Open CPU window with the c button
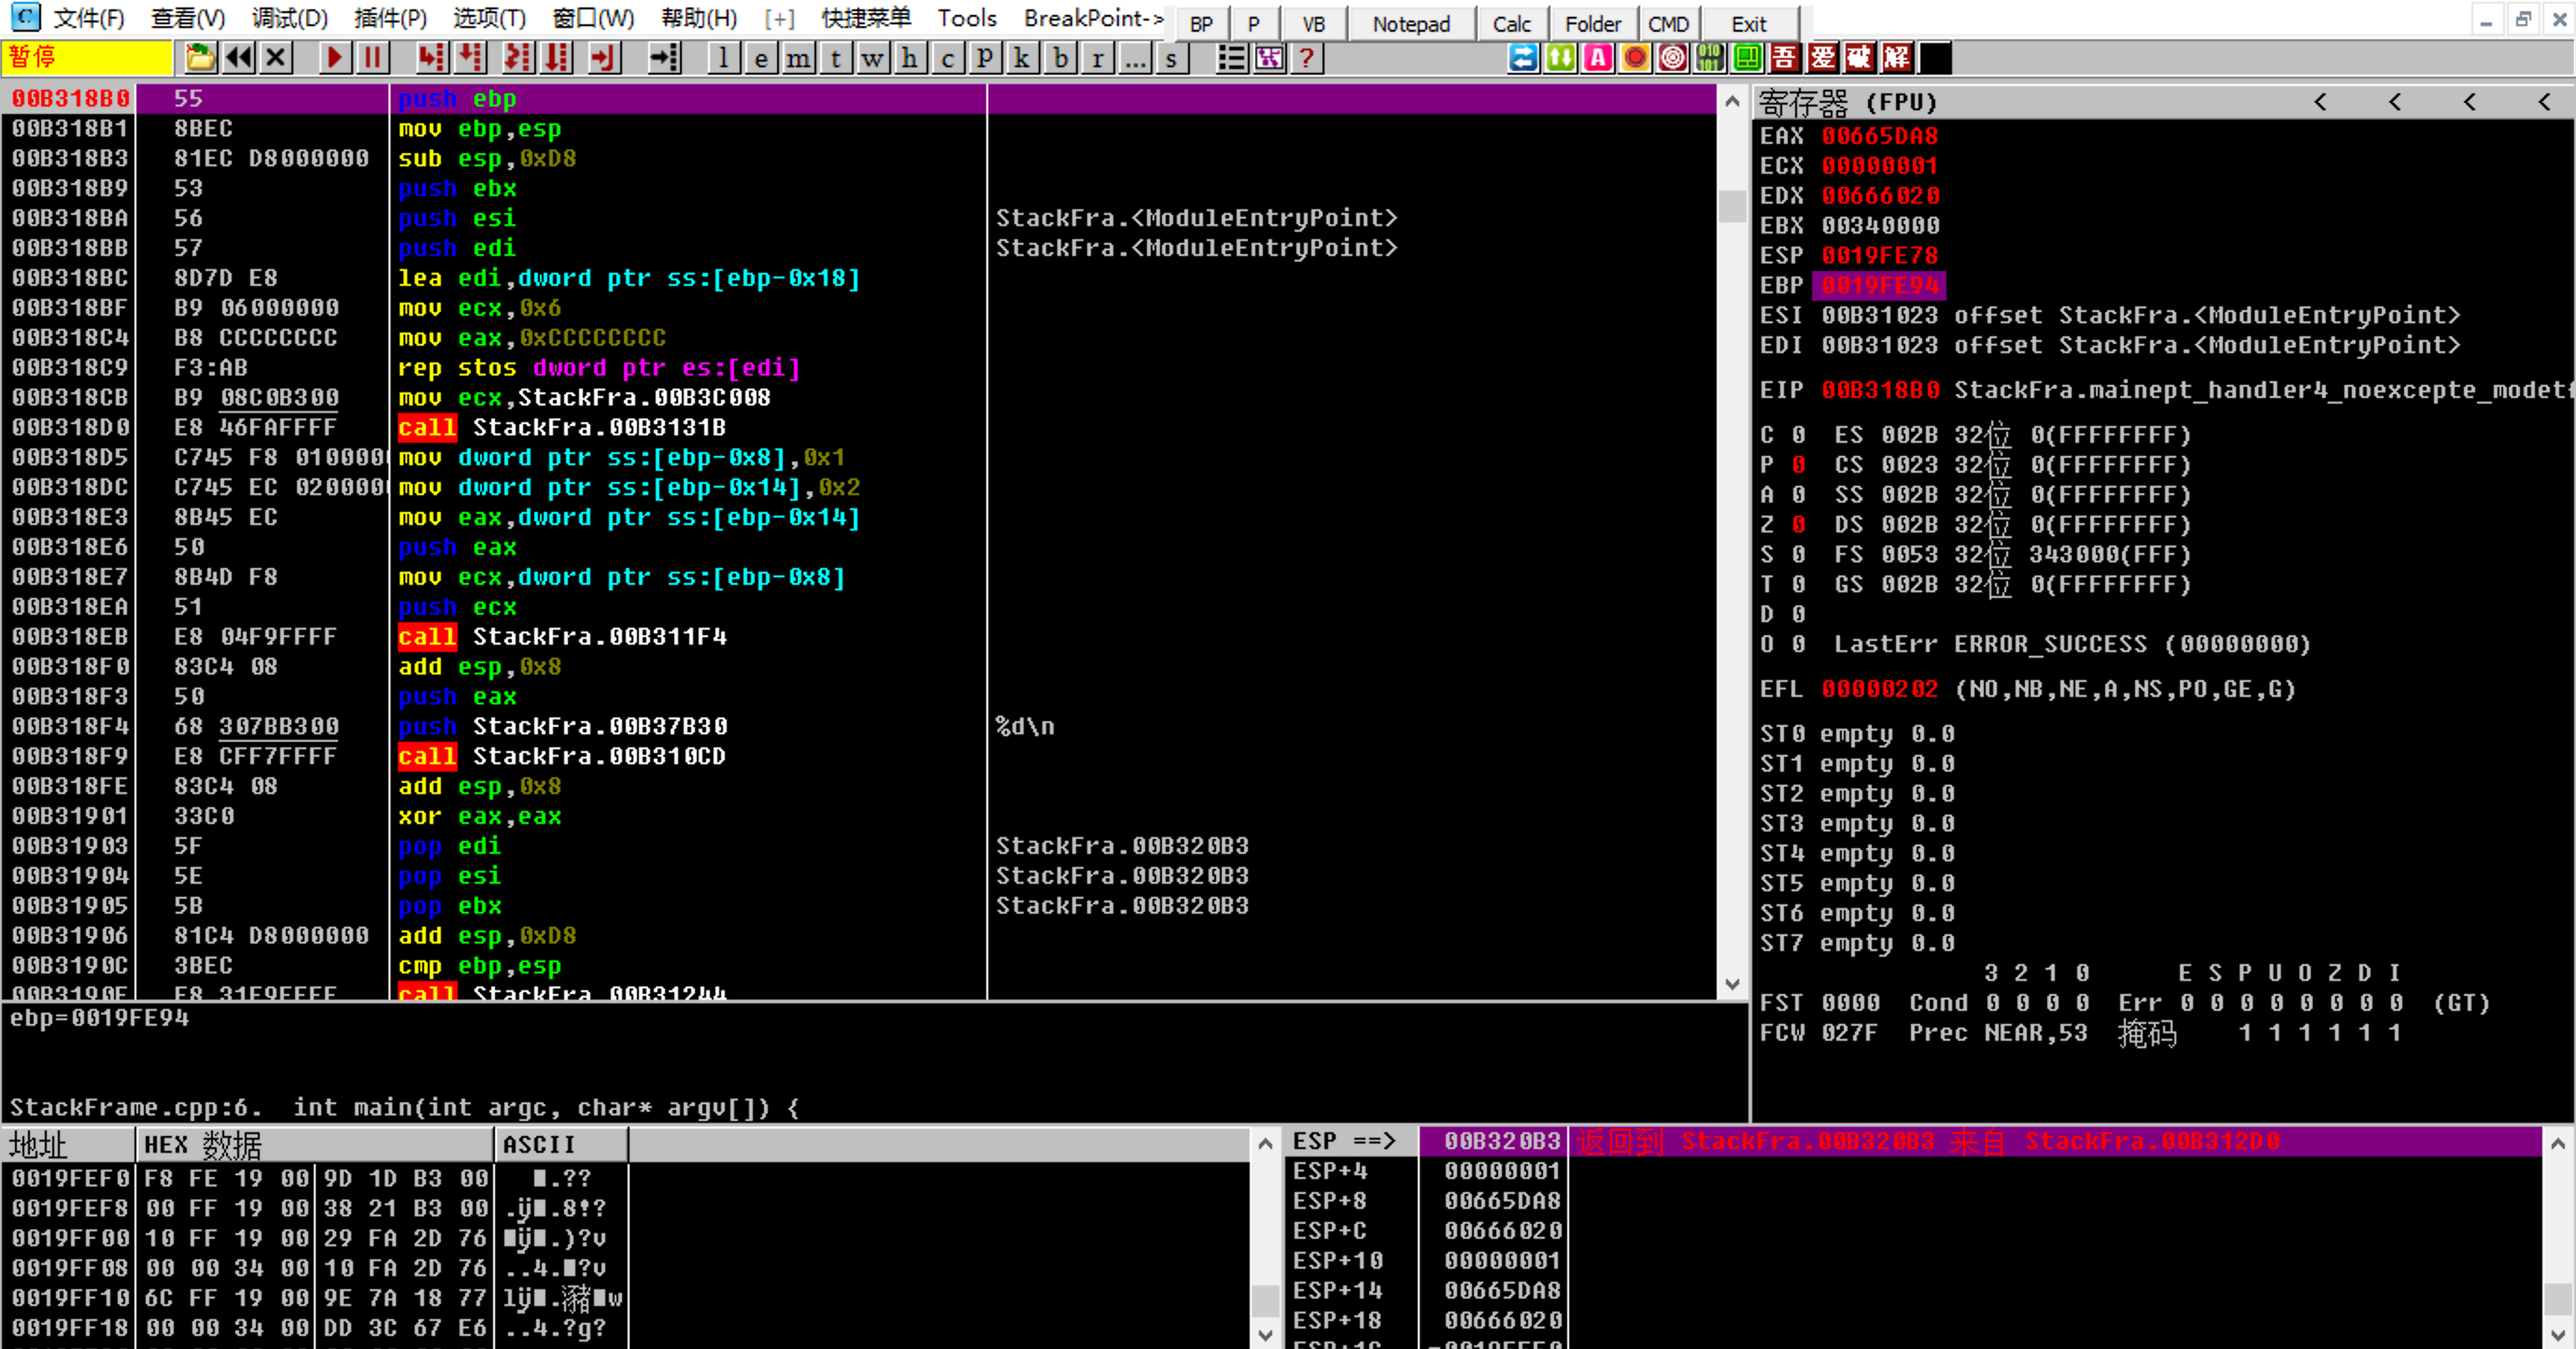The width and height of the screenshot is (2576, 1349). click(x=947, y=58)
